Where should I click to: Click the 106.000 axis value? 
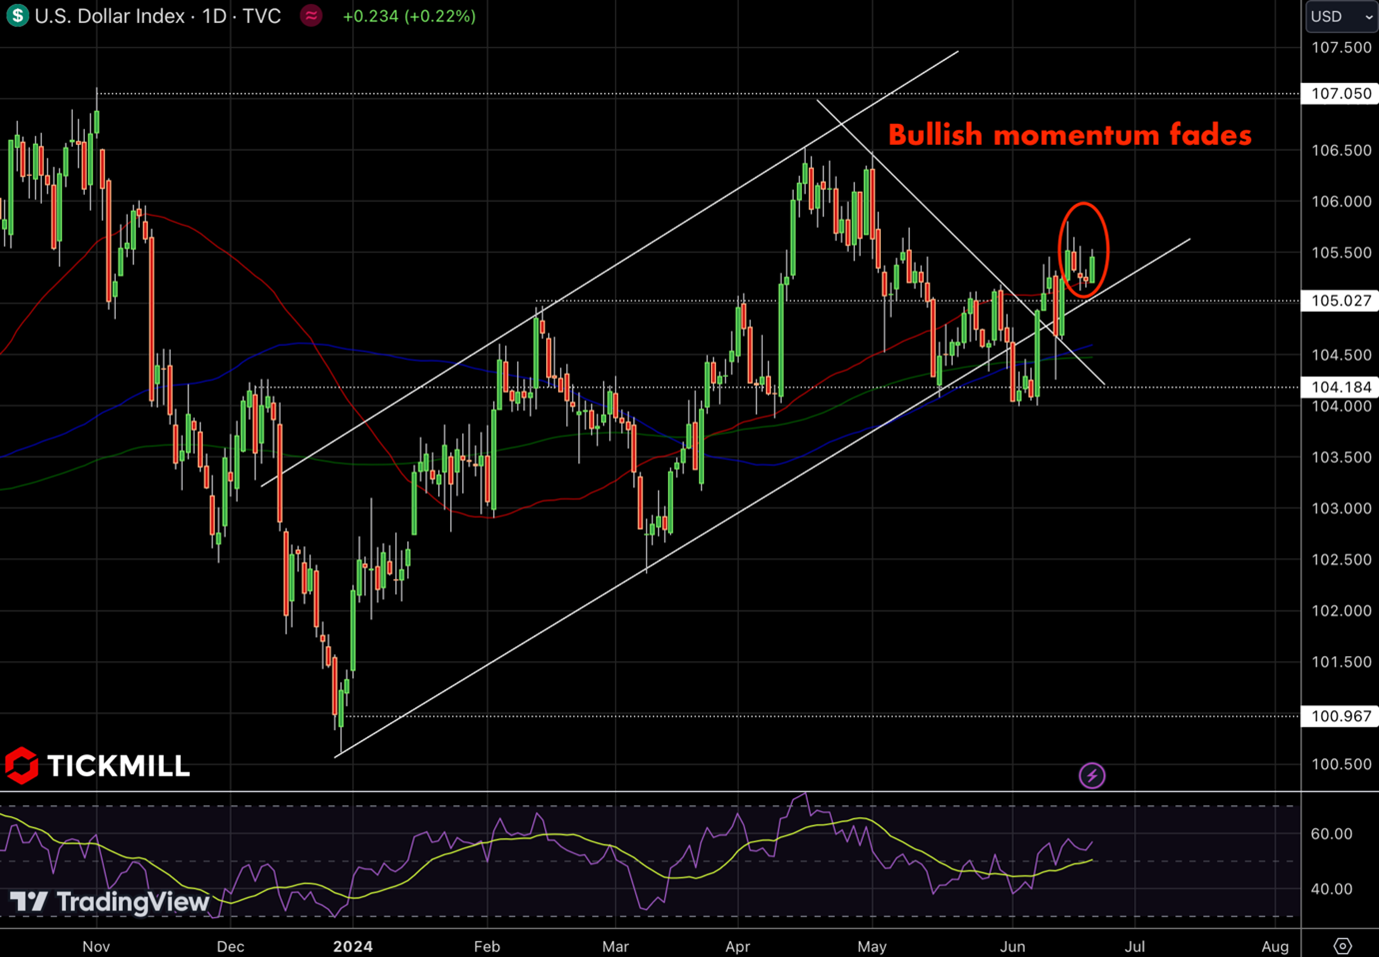pos(1341,201)
